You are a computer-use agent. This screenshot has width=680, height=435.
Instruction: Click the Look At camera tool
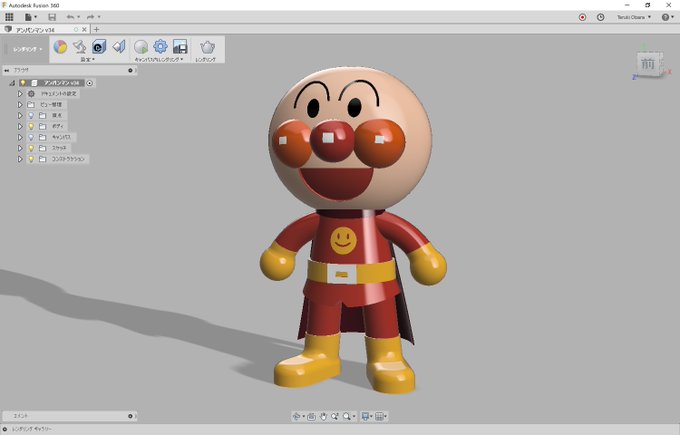click(x=311, y=416)
